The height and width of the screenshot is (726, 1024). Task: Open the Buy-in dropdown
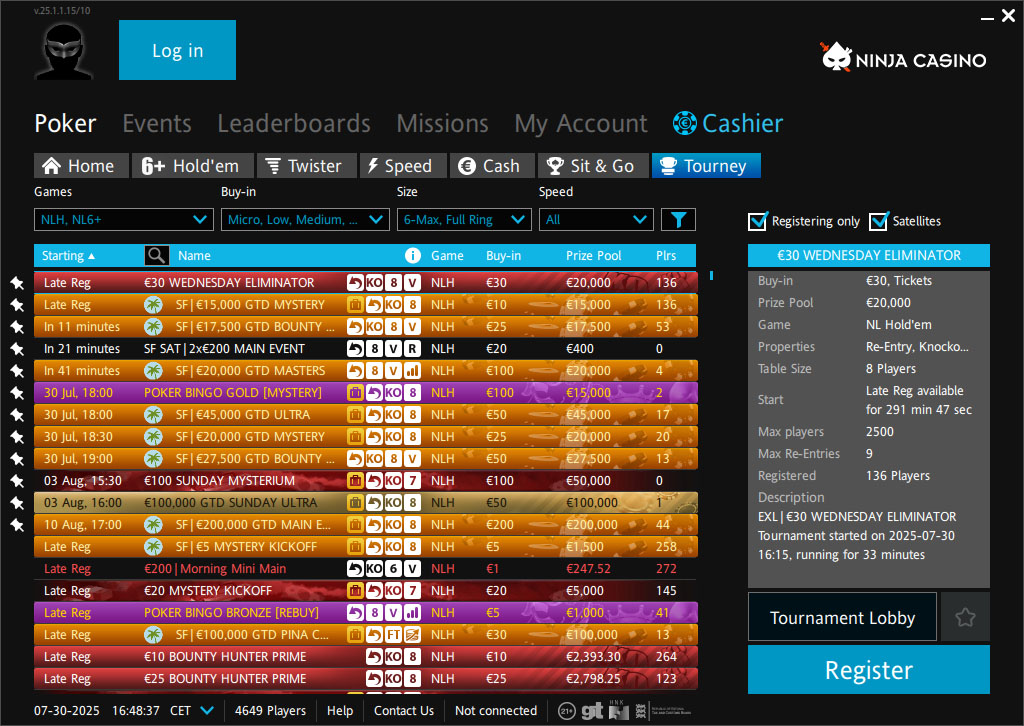tap(305, 219)
